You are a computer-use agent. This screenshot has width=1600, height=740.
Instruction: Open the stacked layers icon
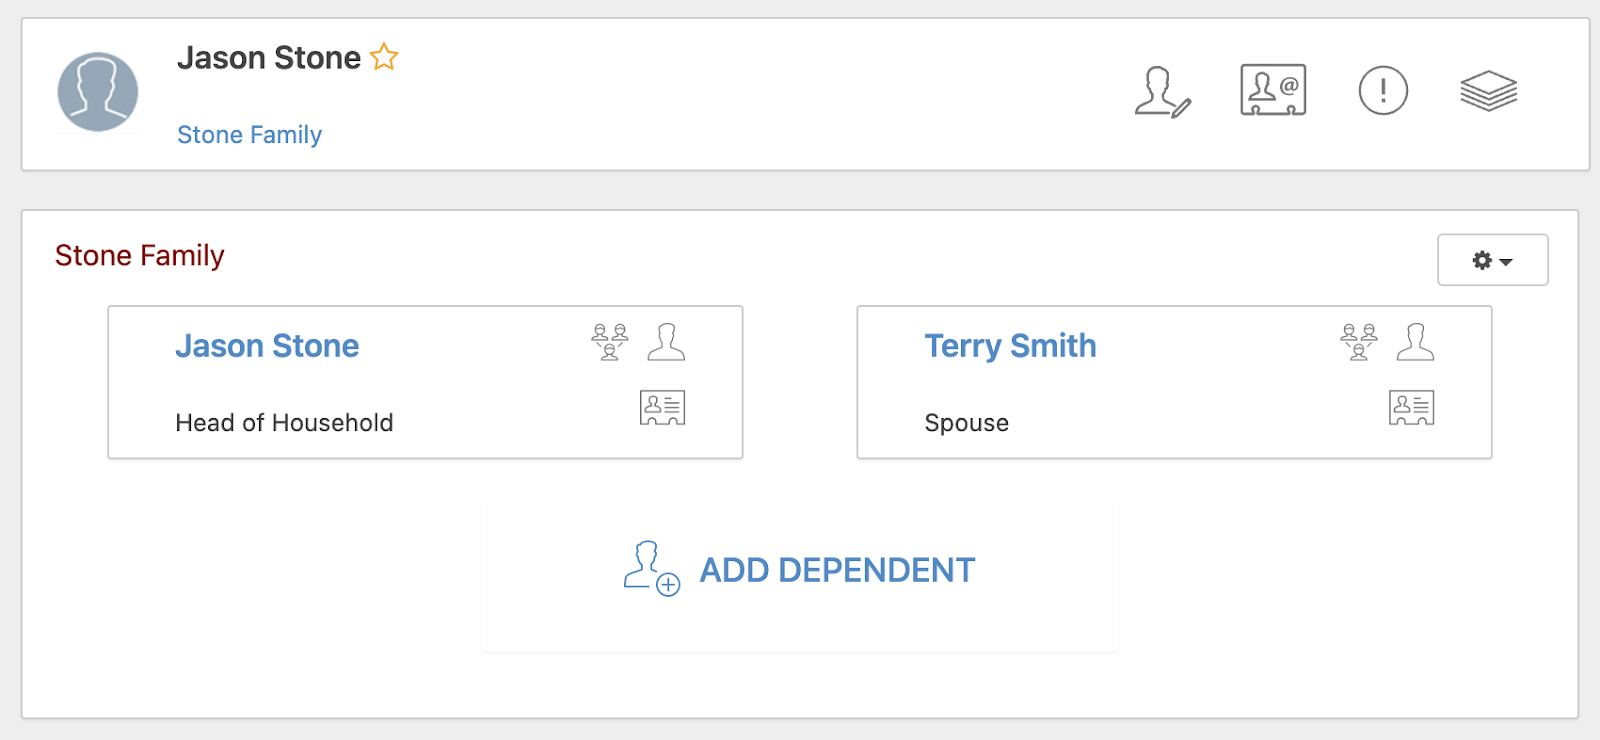(1488, 91)
